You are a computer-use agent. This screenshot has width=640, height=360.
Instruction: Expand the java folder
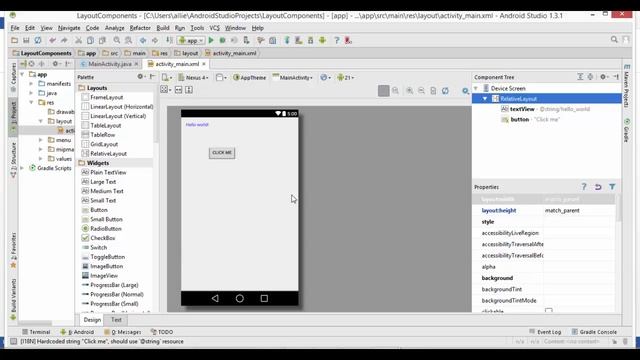(x=31, y=93)
